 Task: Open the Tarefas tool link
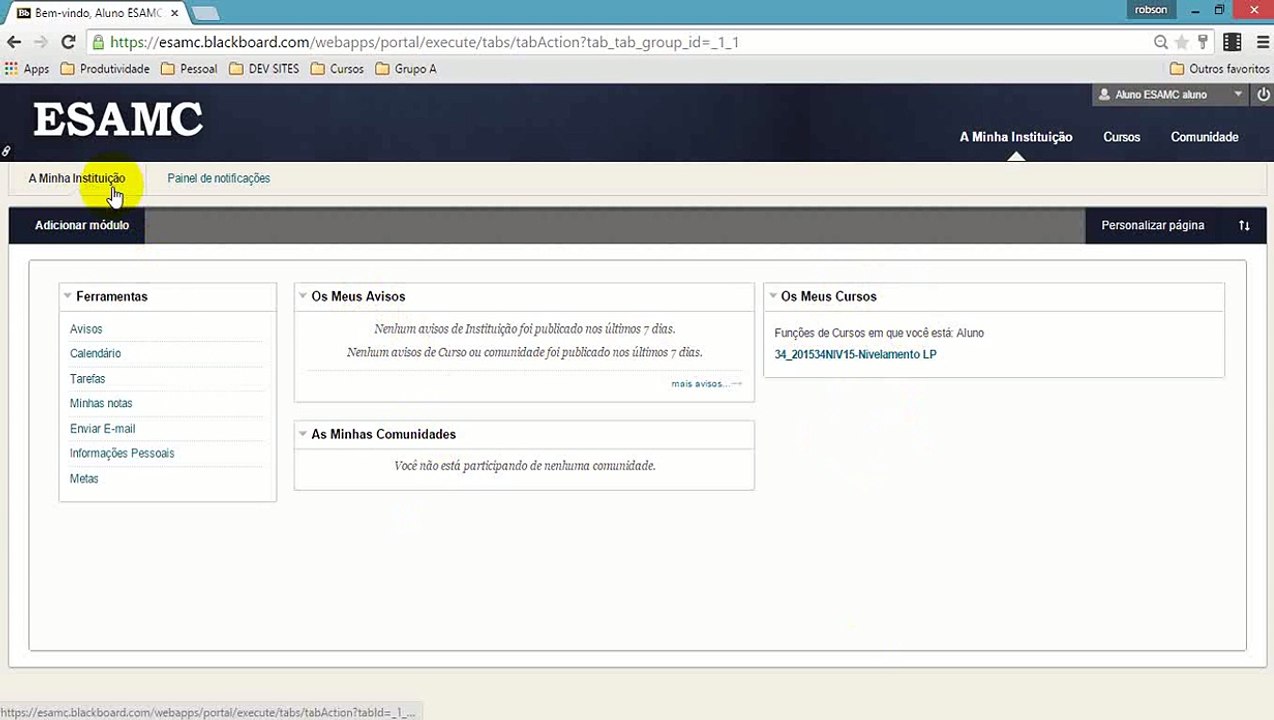point(87,379)
